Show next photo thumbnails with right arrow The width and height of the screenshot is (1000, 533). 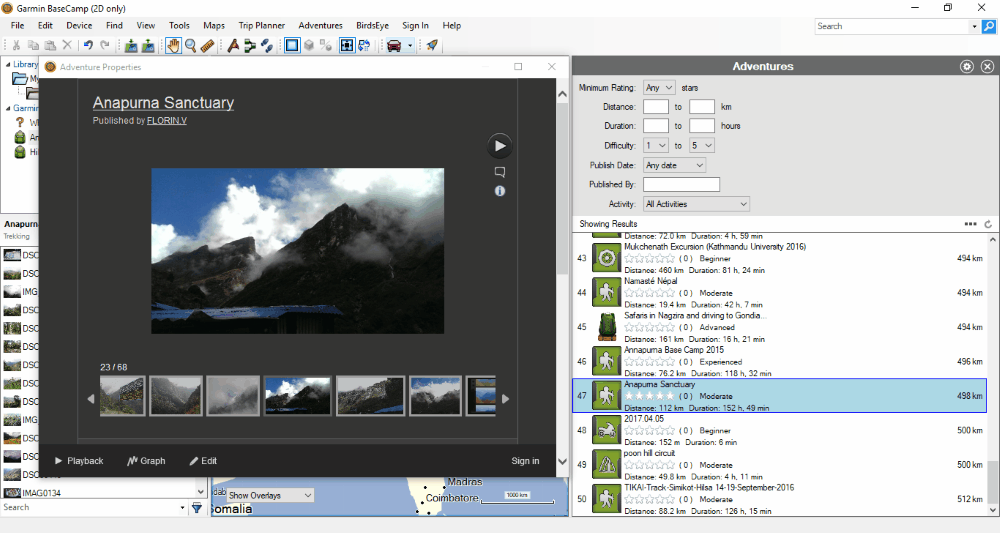click(506, 398)
